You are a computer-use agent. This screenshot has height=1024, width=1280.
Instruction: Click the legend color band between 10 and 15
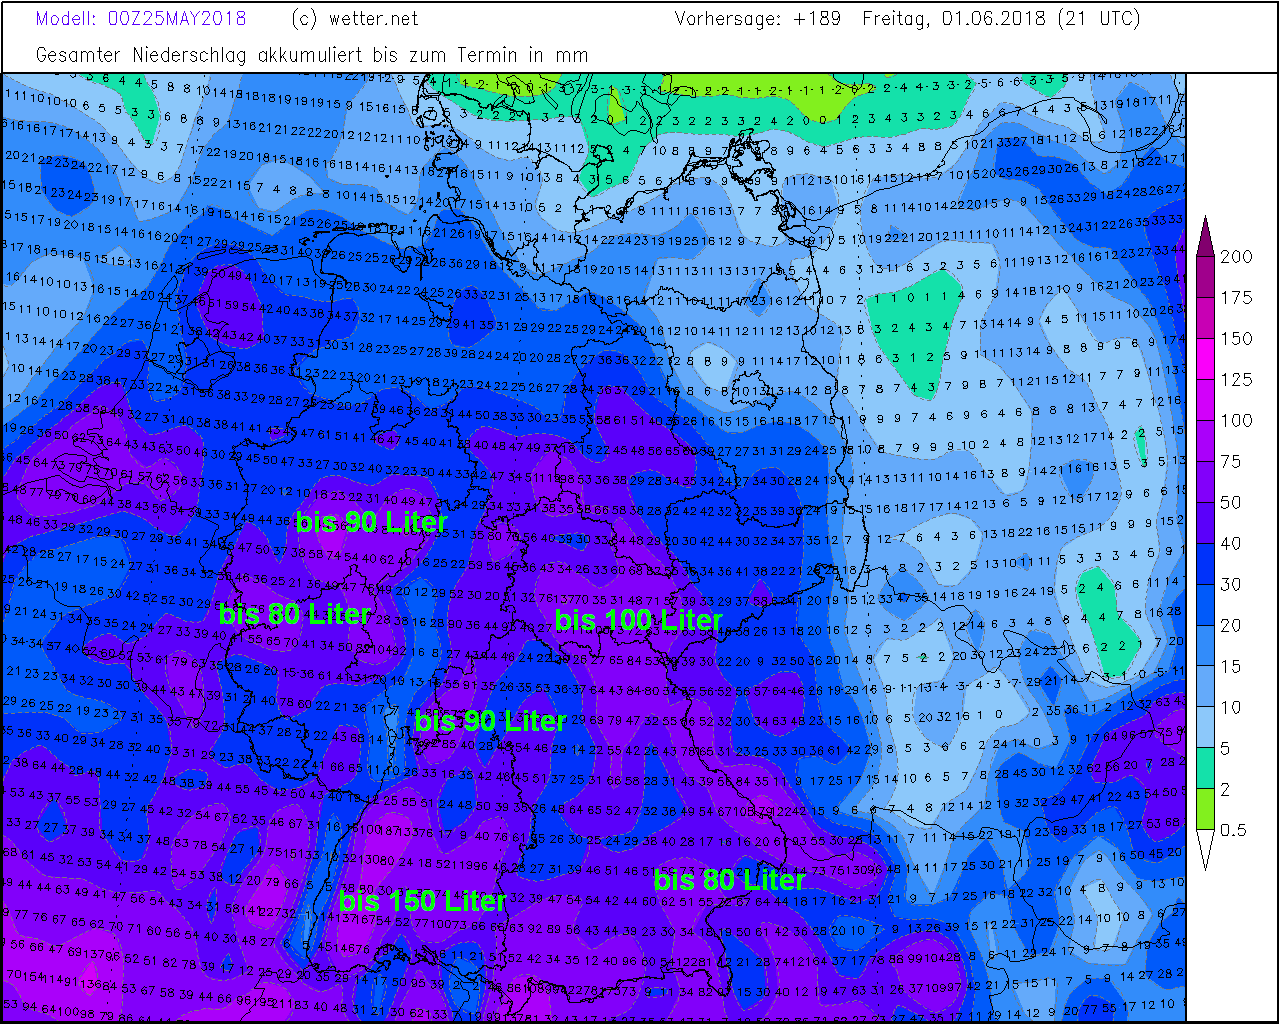click(1205, 687)
